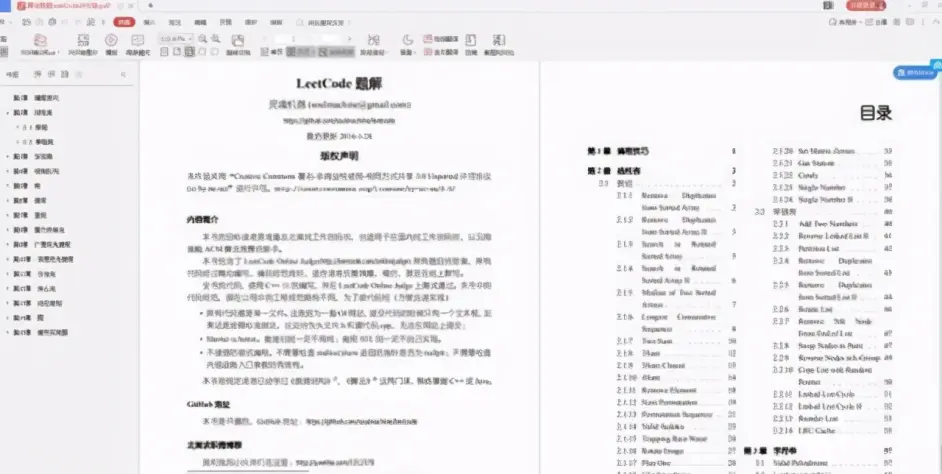Click the third icon in the bookmark panel header
This screenshot has height=474, width=942.
click(65, 74)
